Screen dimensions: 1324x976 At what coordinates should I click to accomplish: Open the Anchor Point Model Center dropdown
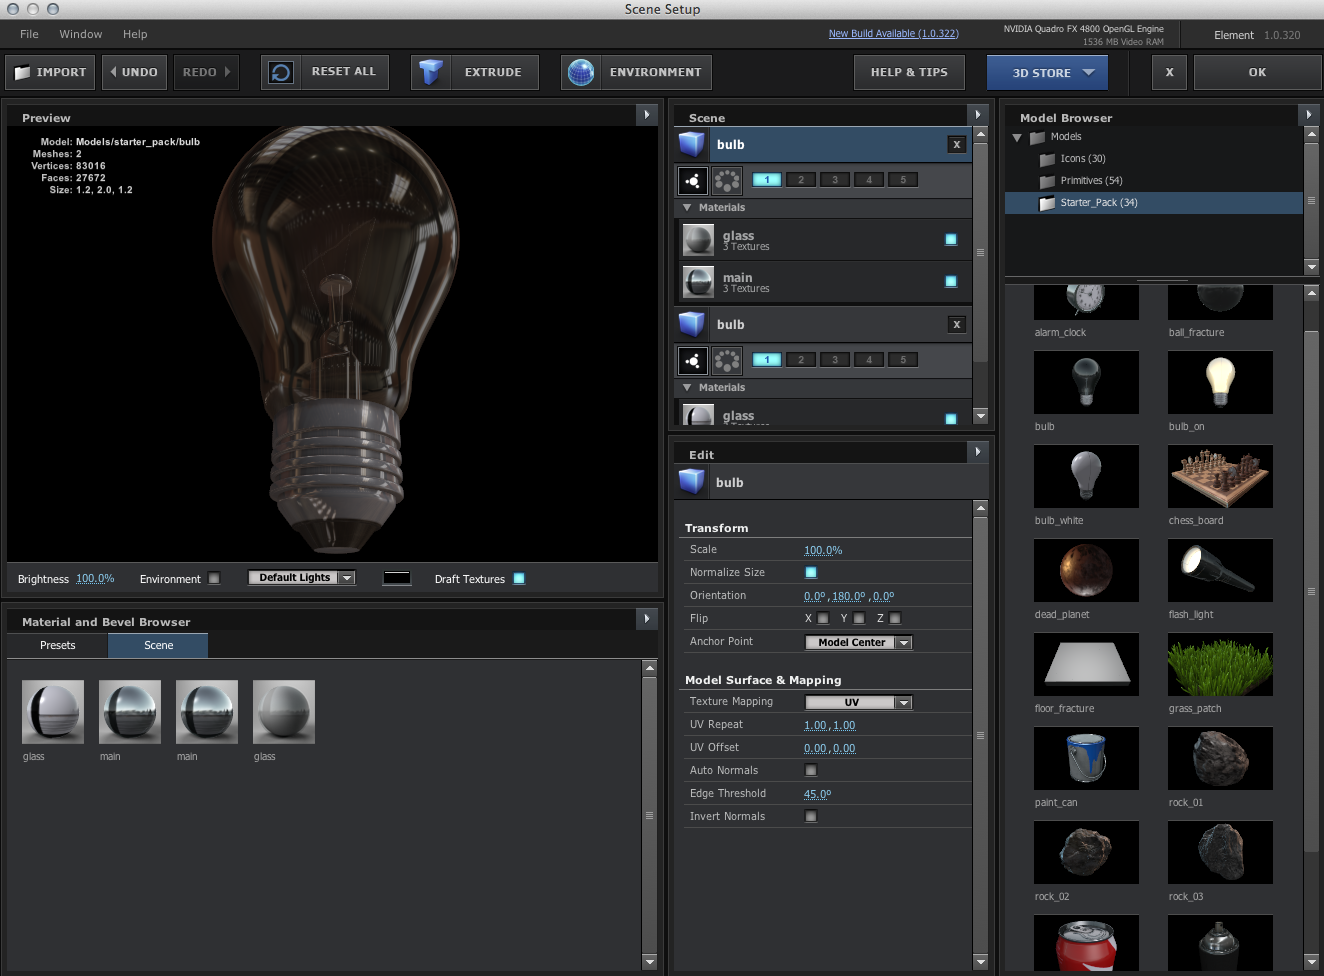click(859, 643)
